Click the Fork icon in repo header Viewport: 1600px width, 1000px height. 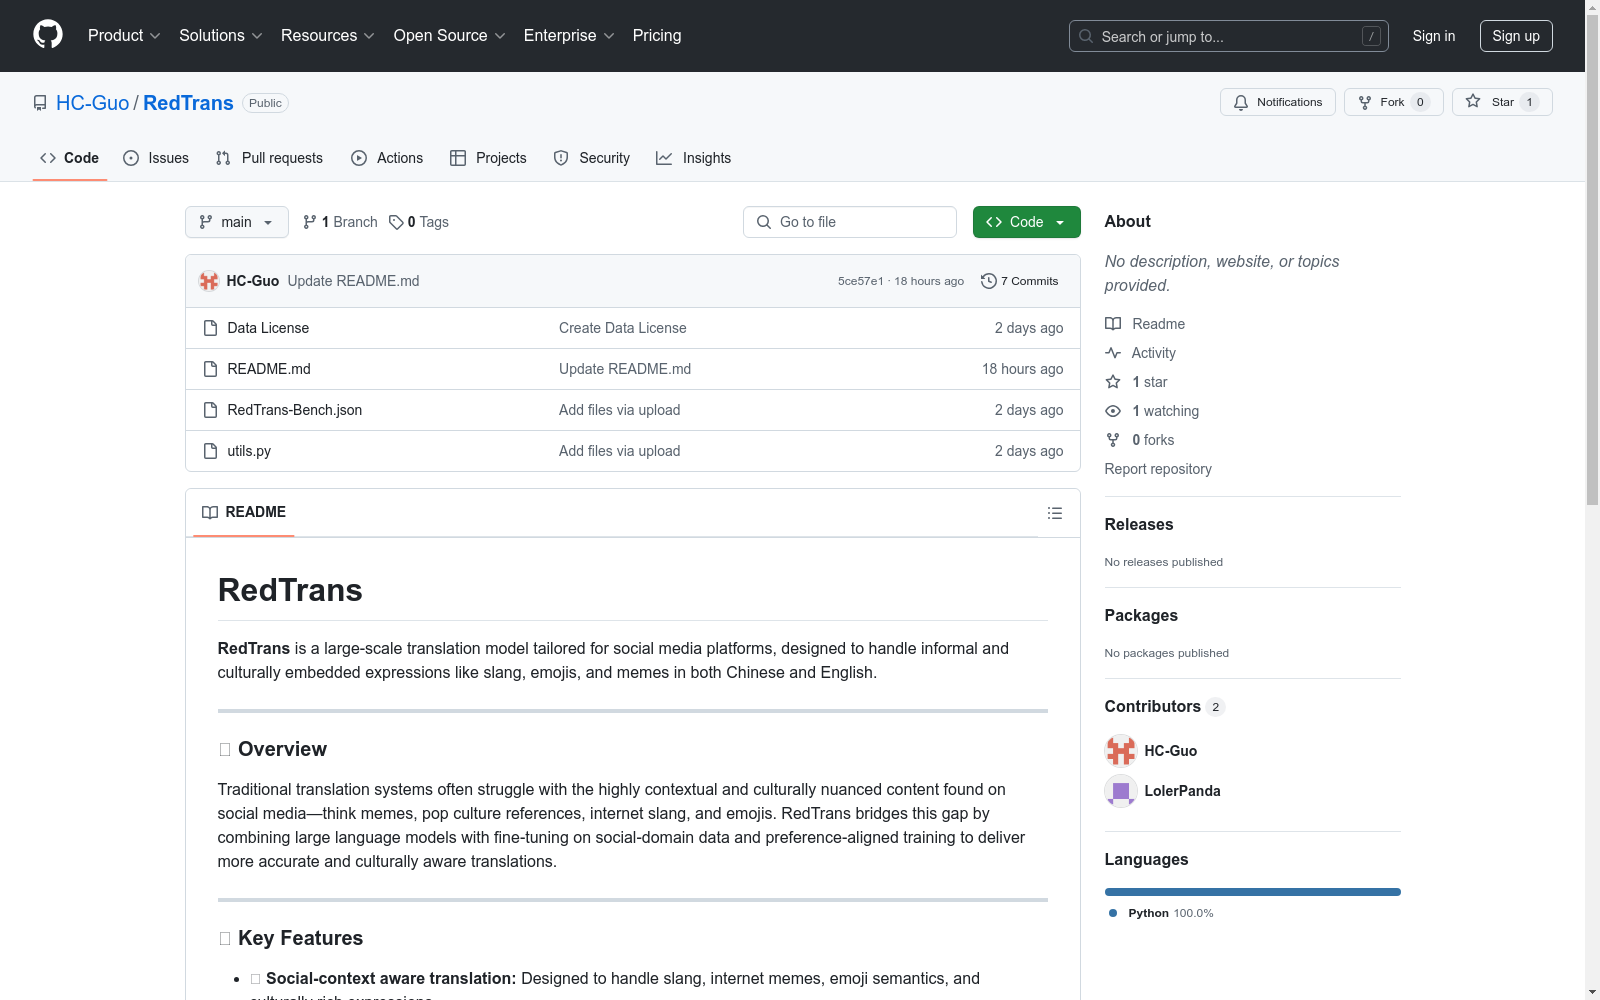pyautogui.click(x=1365, y=102)
